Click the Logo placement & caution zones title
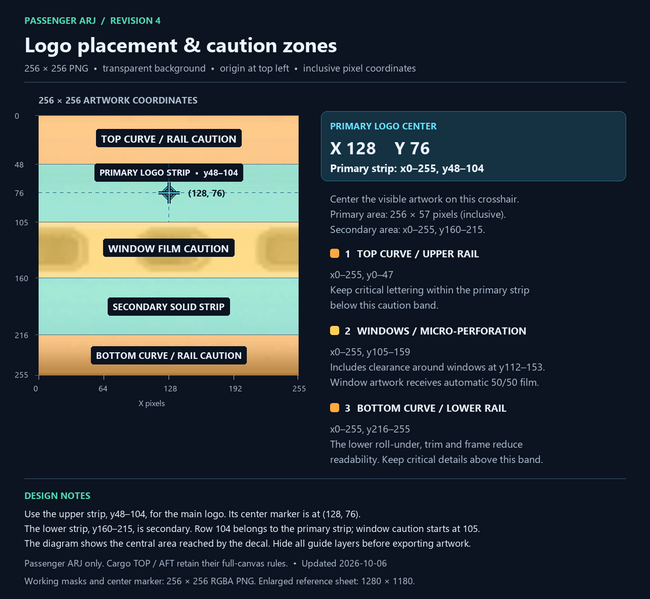 (181, 45)
